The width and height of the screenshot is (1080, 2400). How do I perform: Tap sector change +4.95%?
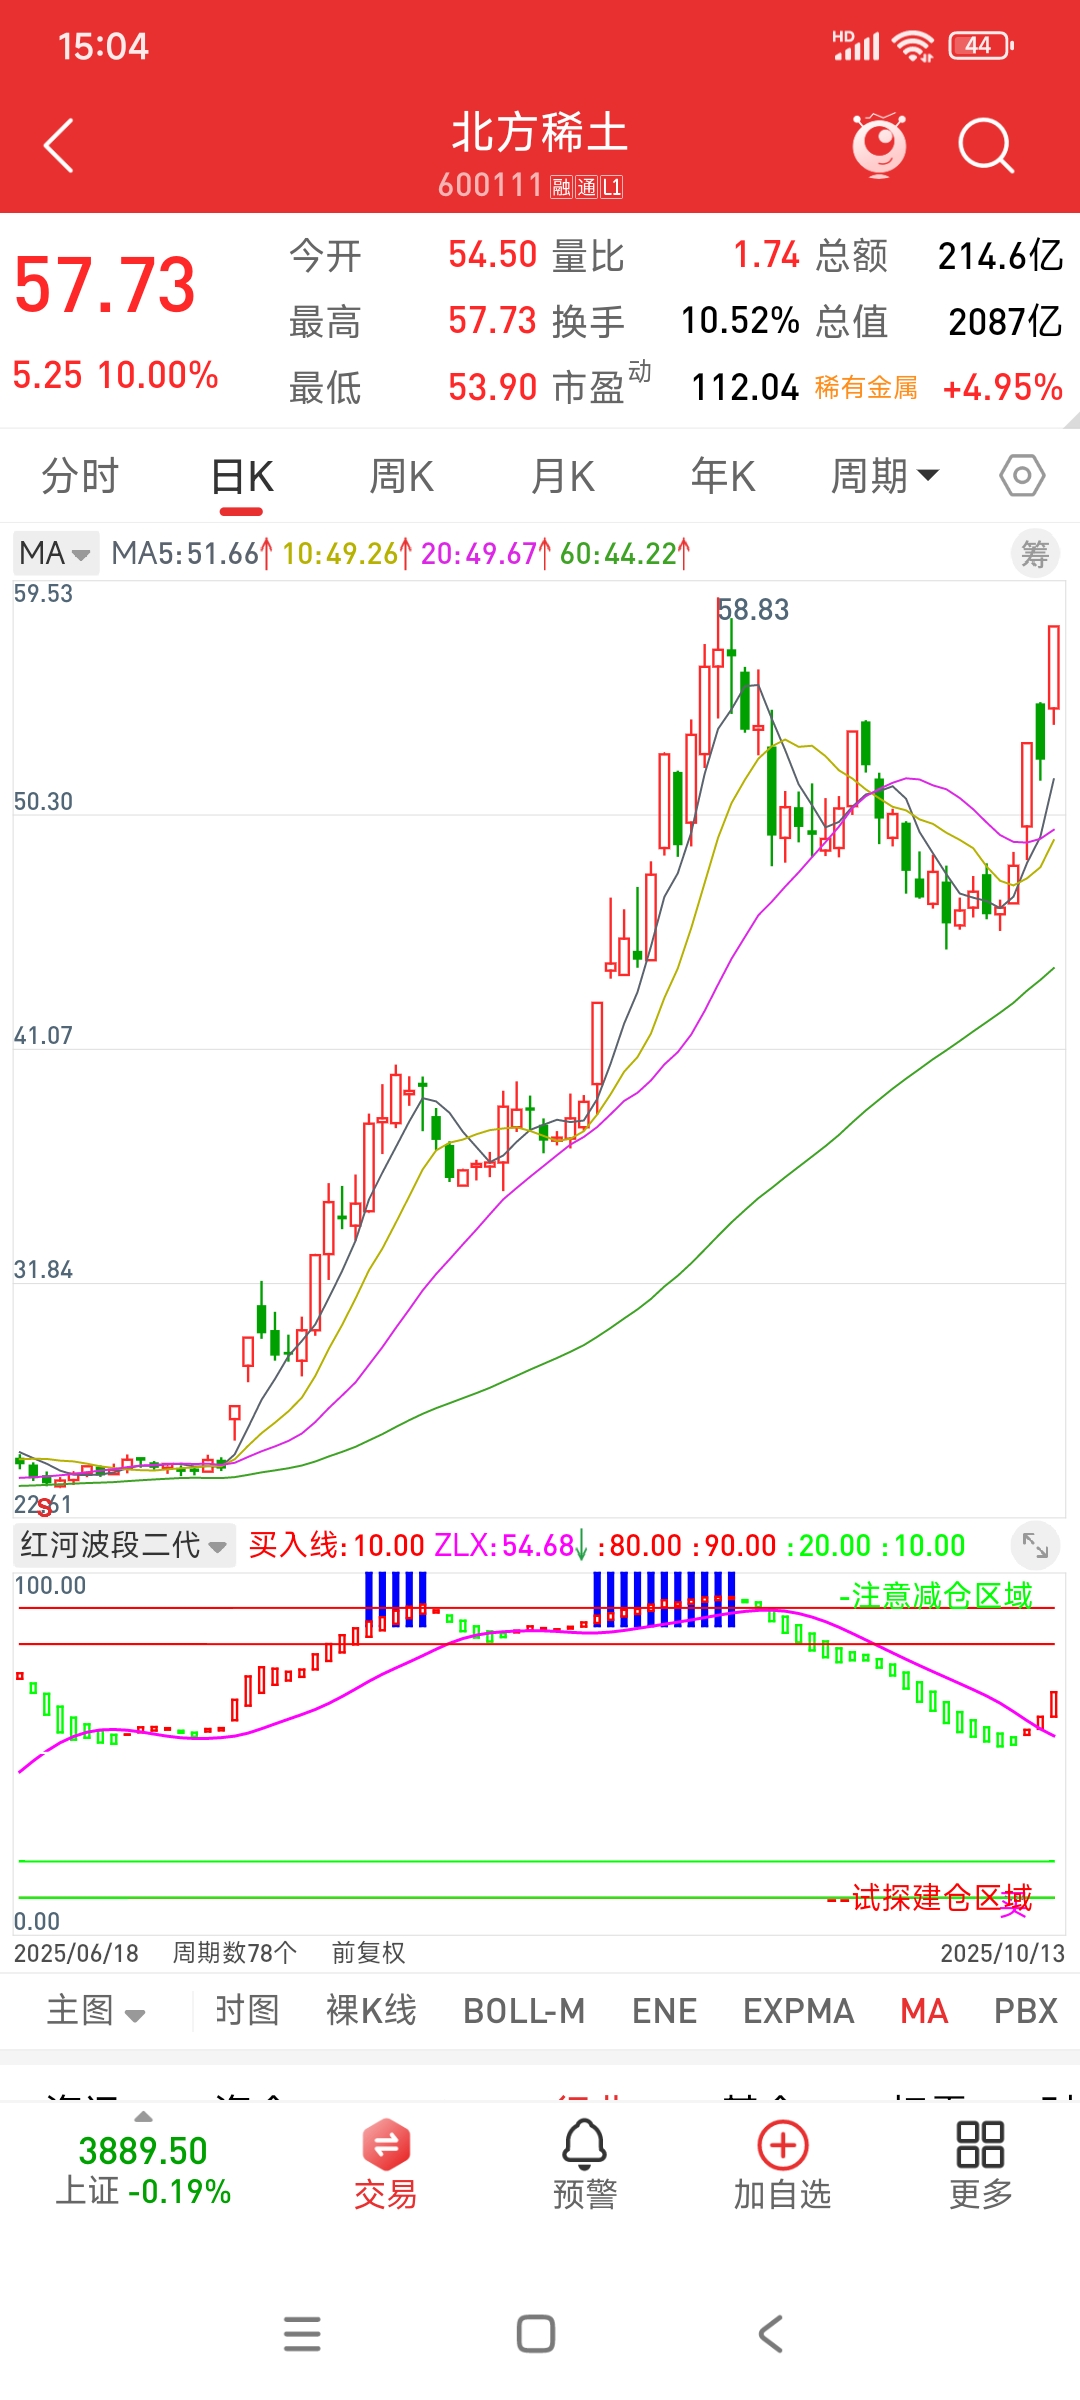1003,387
